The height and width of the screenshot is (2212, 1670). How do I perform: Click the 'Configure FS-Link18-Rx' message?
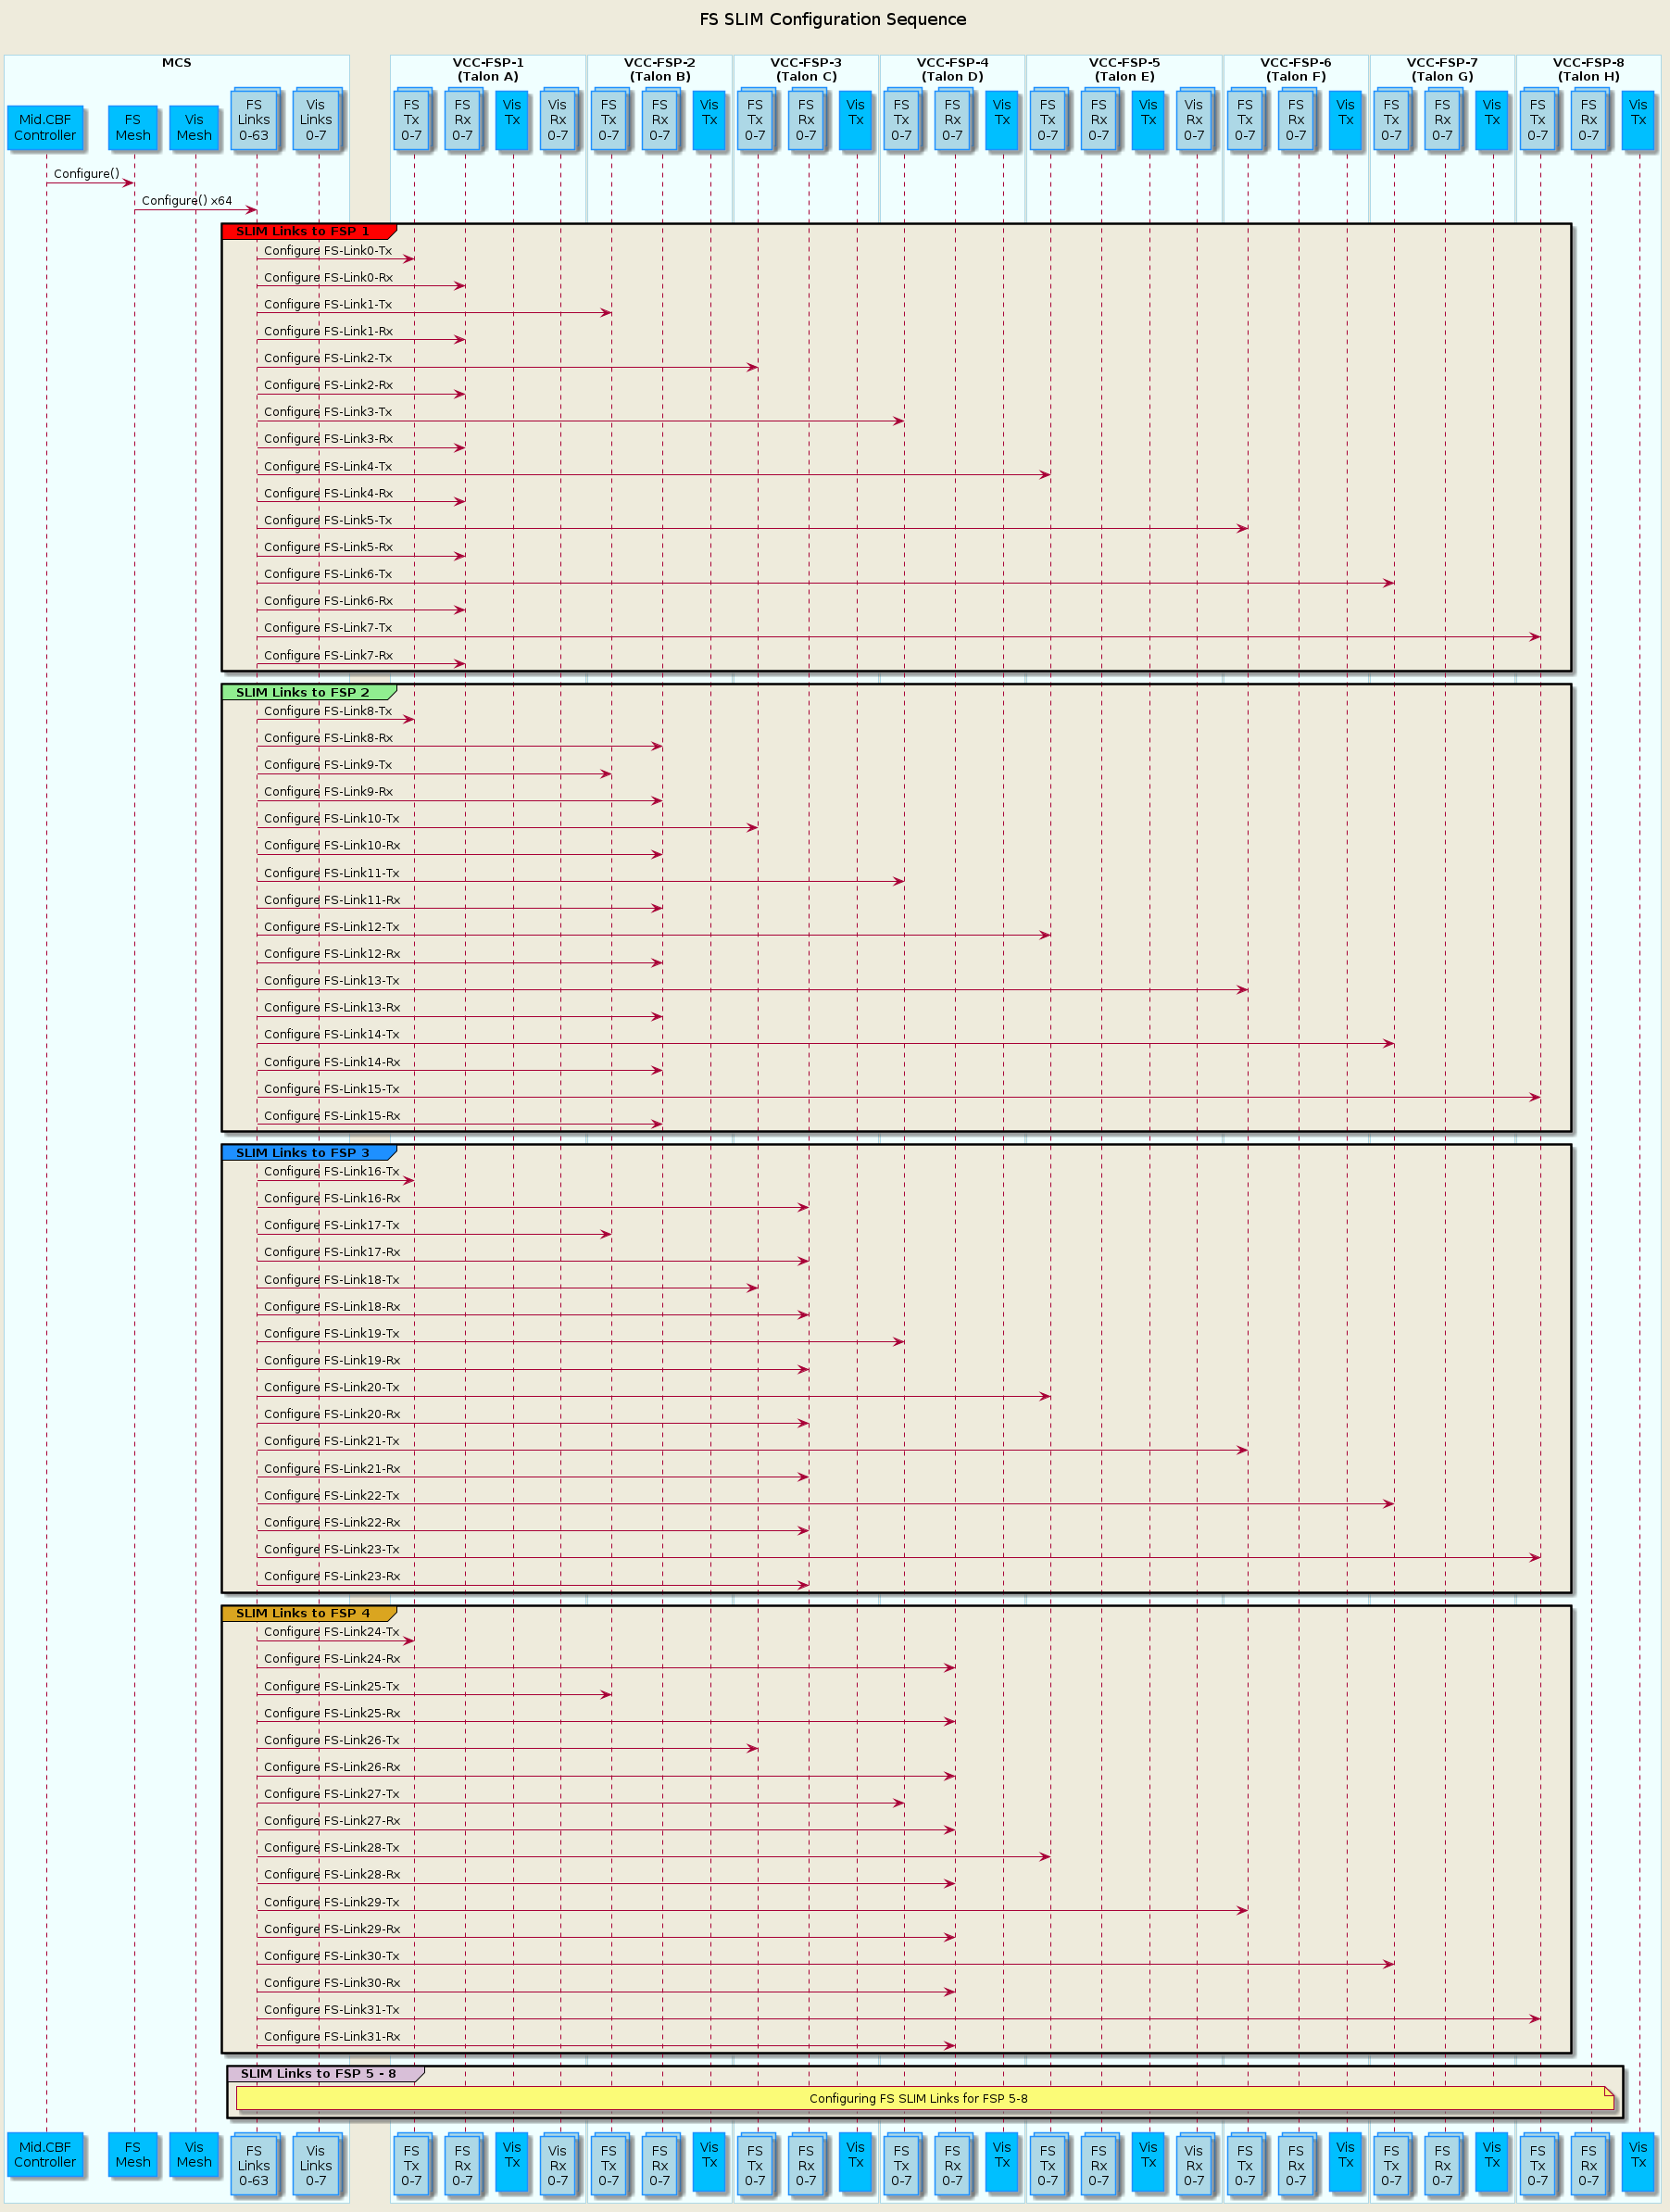pos(332,1307)
